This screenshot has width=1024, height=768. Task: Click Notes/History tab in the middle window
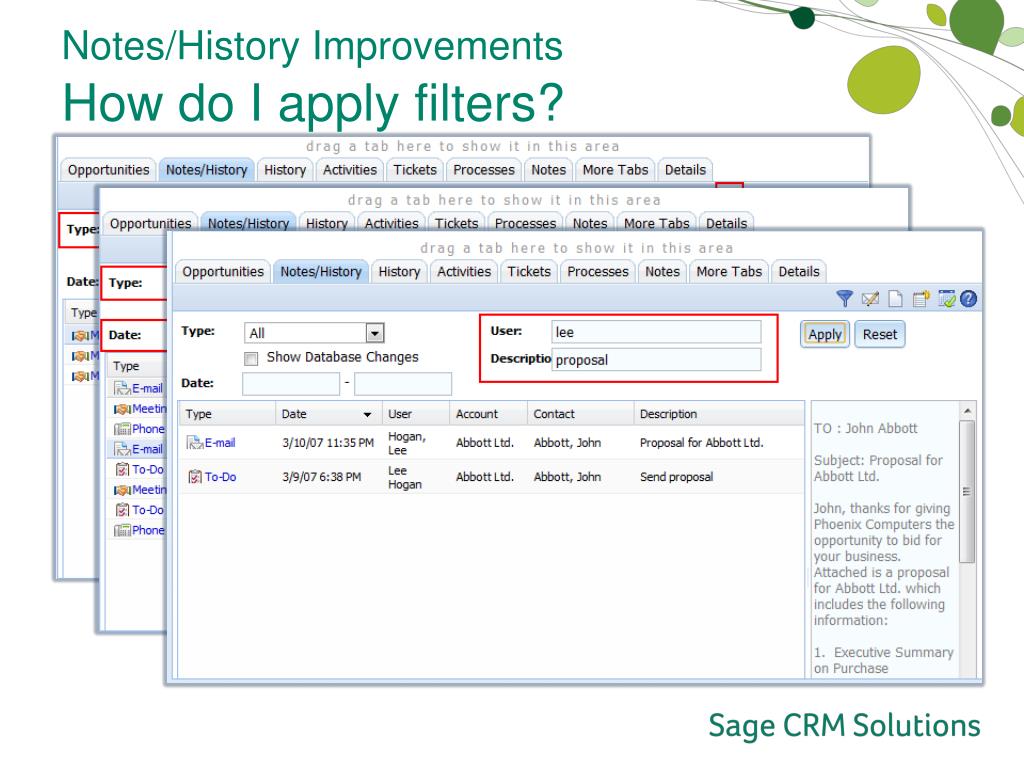tap(248, 223)
